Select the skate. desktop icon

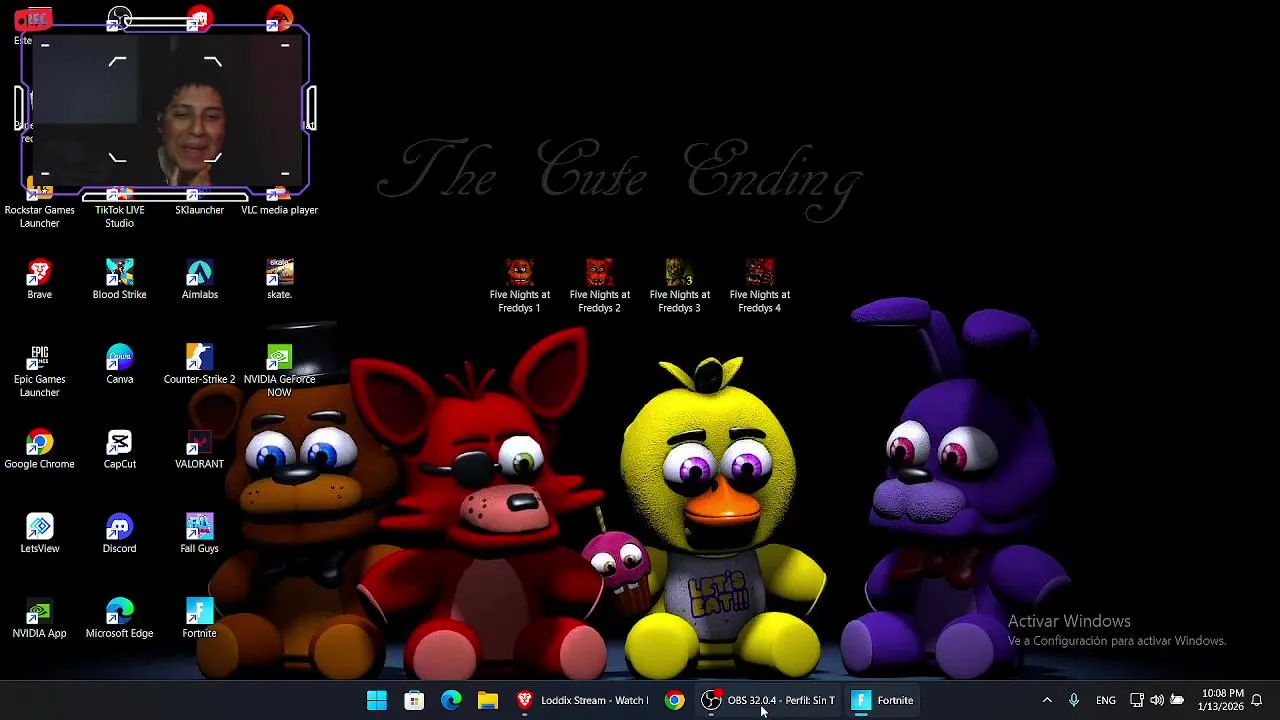click(x=279, y=279)
